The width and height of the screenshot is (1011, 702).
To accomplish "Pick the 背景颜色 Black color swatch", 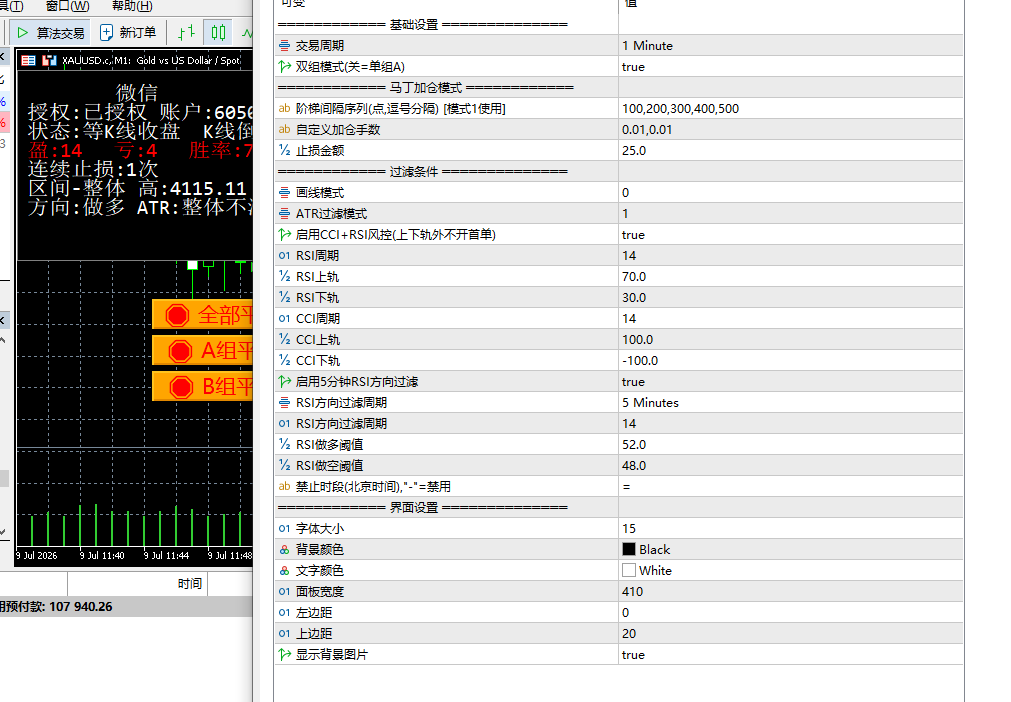I will tap(629, 549).
